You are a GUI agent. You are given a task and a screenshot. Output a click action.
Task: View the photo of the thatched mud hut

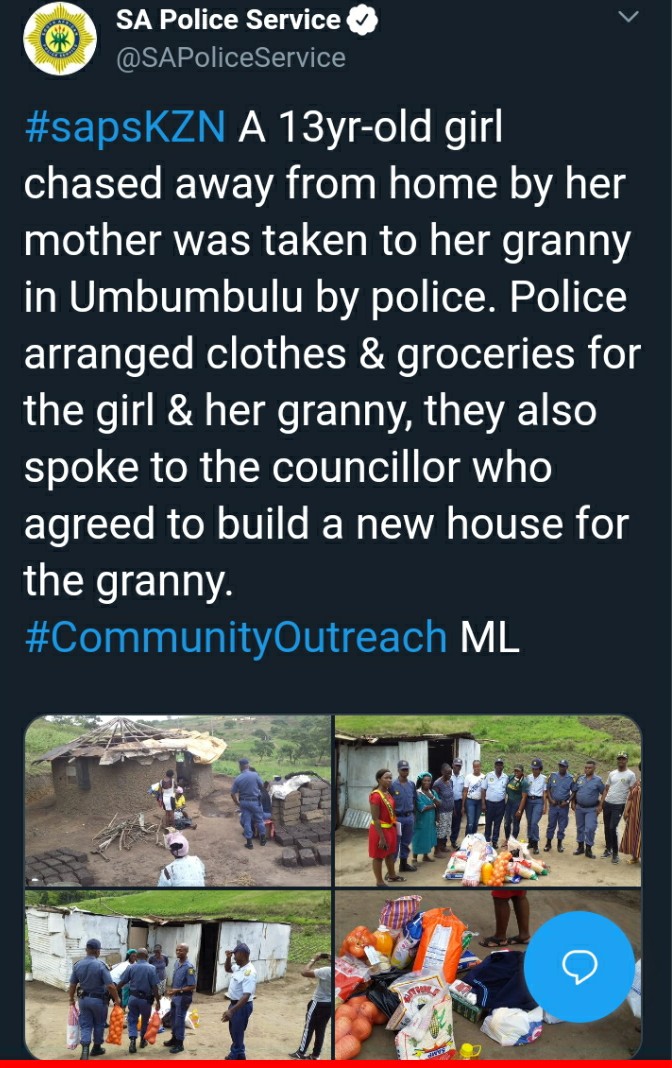coord(178,800)
